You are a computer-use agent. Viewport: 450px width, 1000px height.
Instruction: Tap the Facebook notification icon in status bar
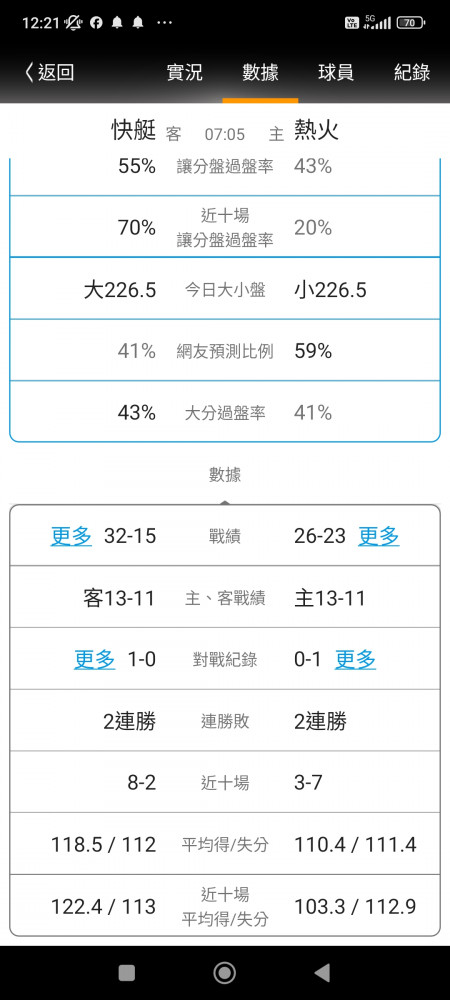pyautogui.click(x=96, y=23)
